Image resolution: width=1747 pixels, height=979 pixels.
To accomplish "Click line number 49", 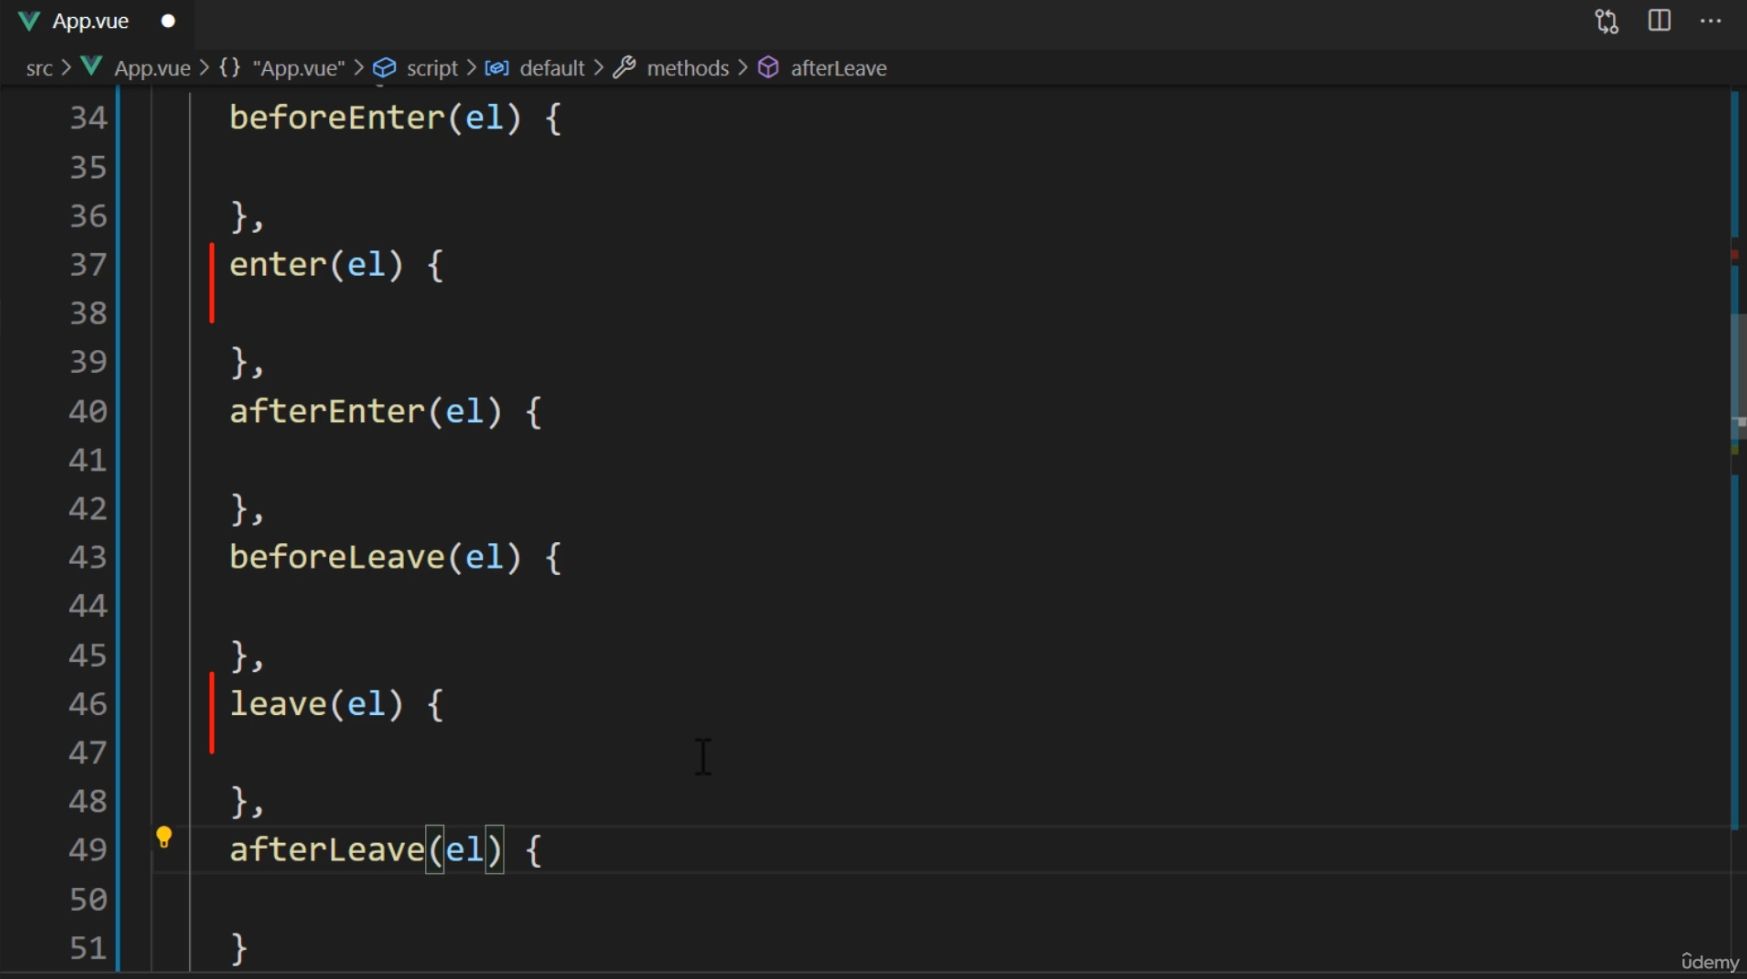I will point(88,850).
